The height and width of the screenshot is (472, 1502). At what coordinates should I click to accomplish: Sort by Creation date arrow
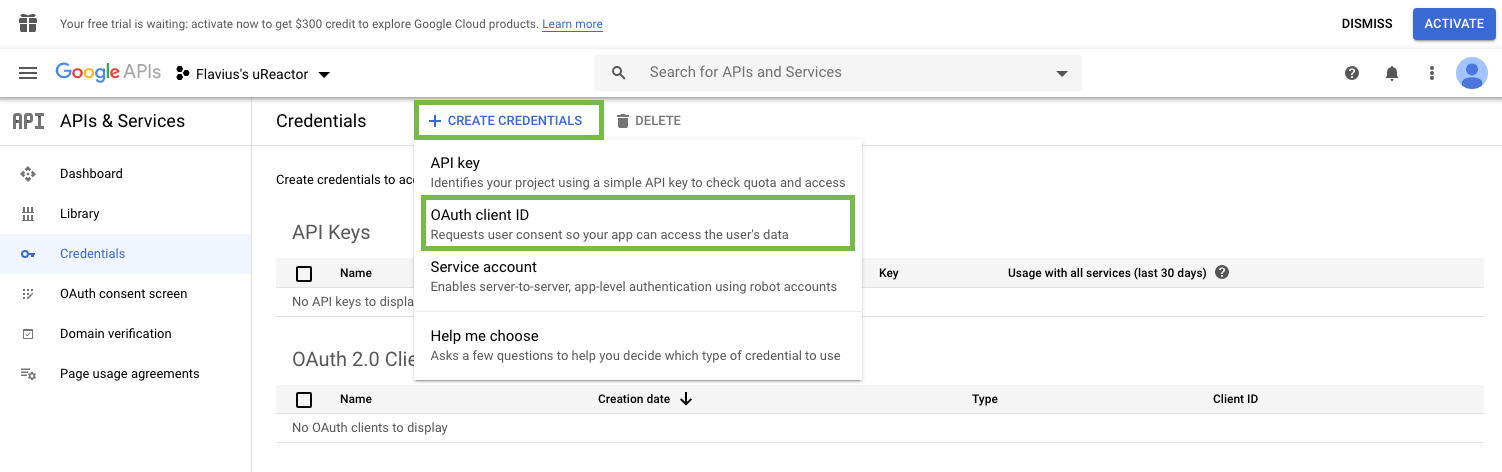[x=686, y=399]
